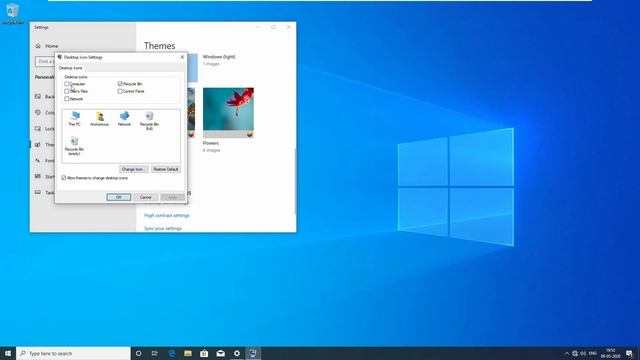
Task: Launch Microsoft Edge from taskbar
Action: pos(171,353)
